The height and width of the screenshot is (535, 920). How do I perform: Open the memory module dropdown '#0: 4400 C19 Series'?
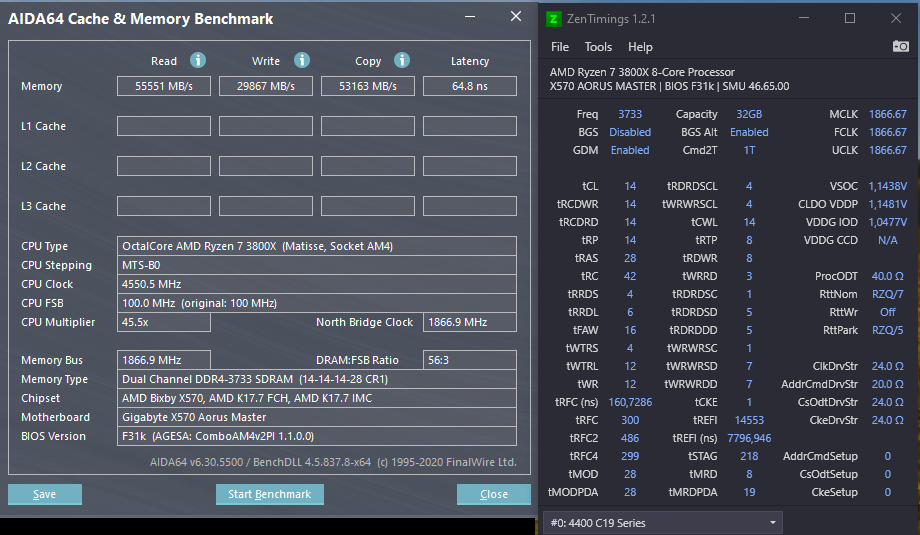click(663, 523)
